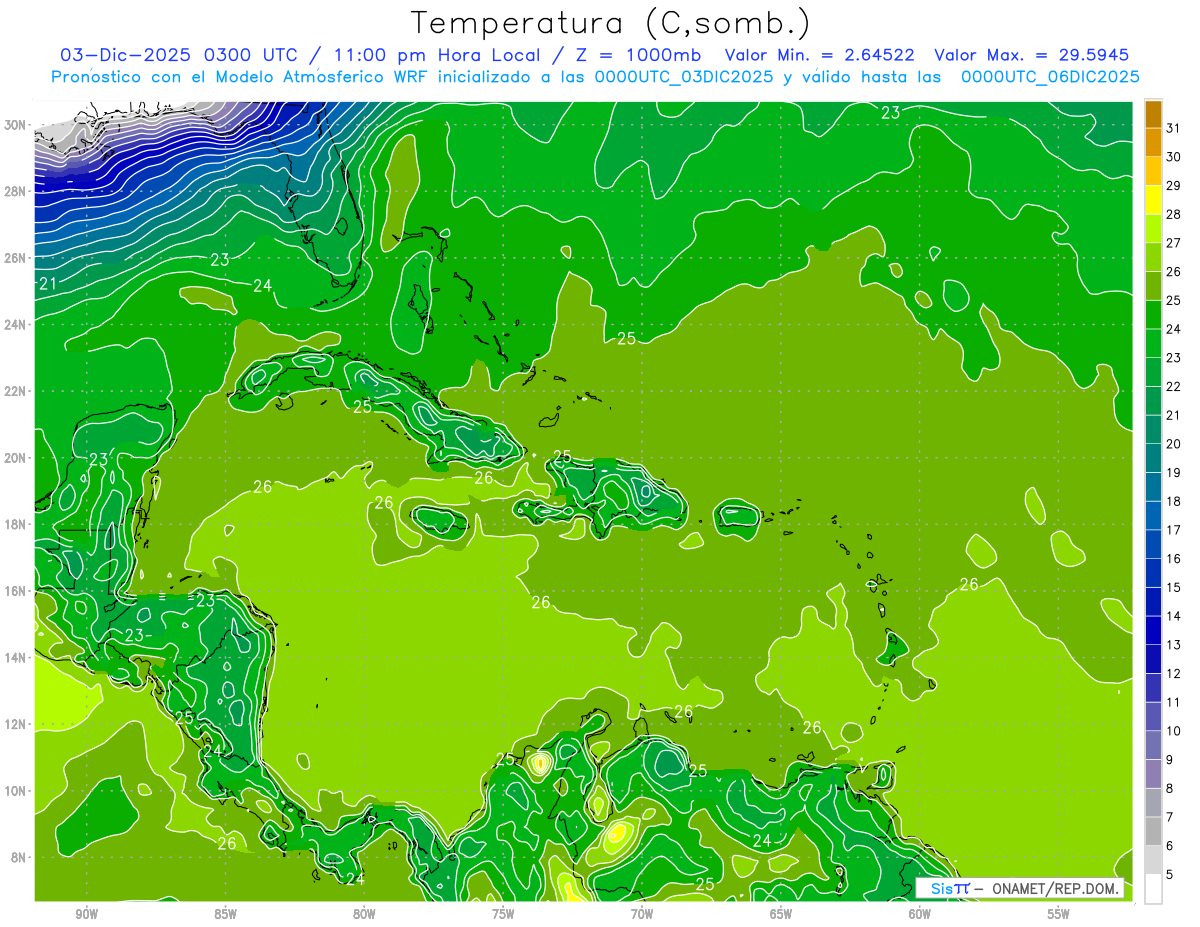Click the legend number '12'
Viewport: 1200px width, 927px height.
[x=1174, y=673]
